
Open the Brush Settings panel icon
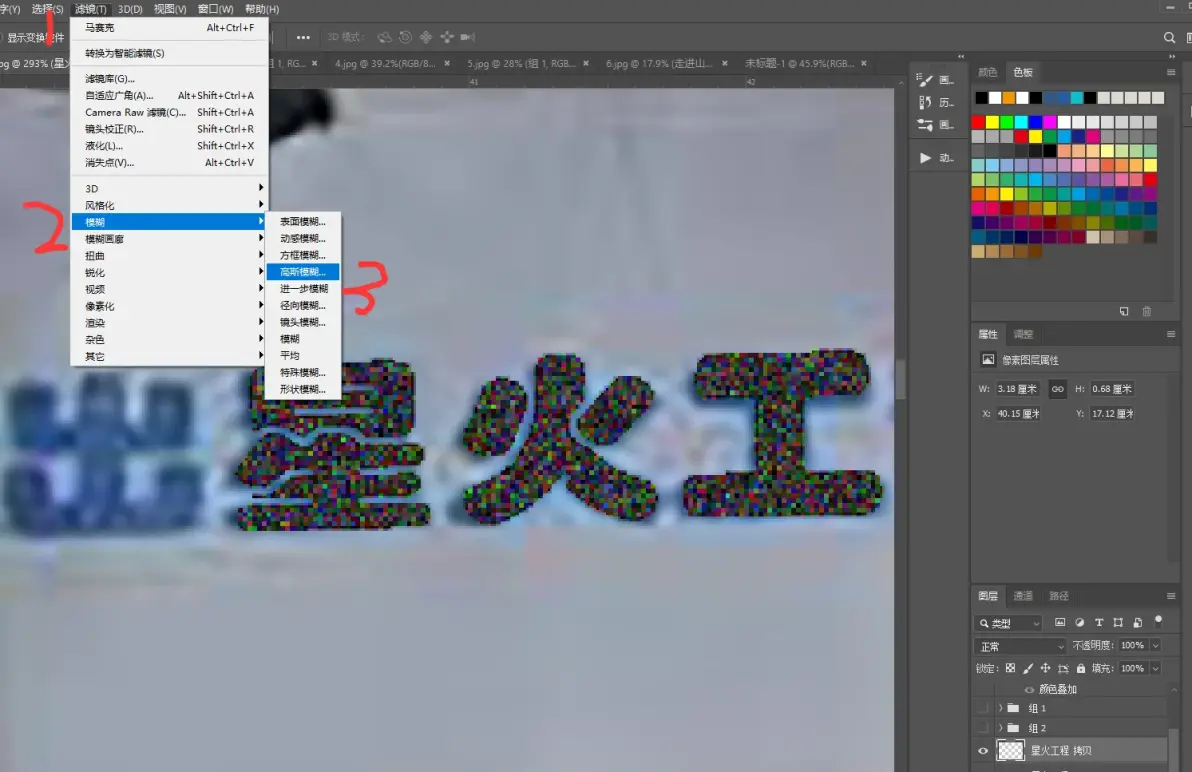coord(924,125)
